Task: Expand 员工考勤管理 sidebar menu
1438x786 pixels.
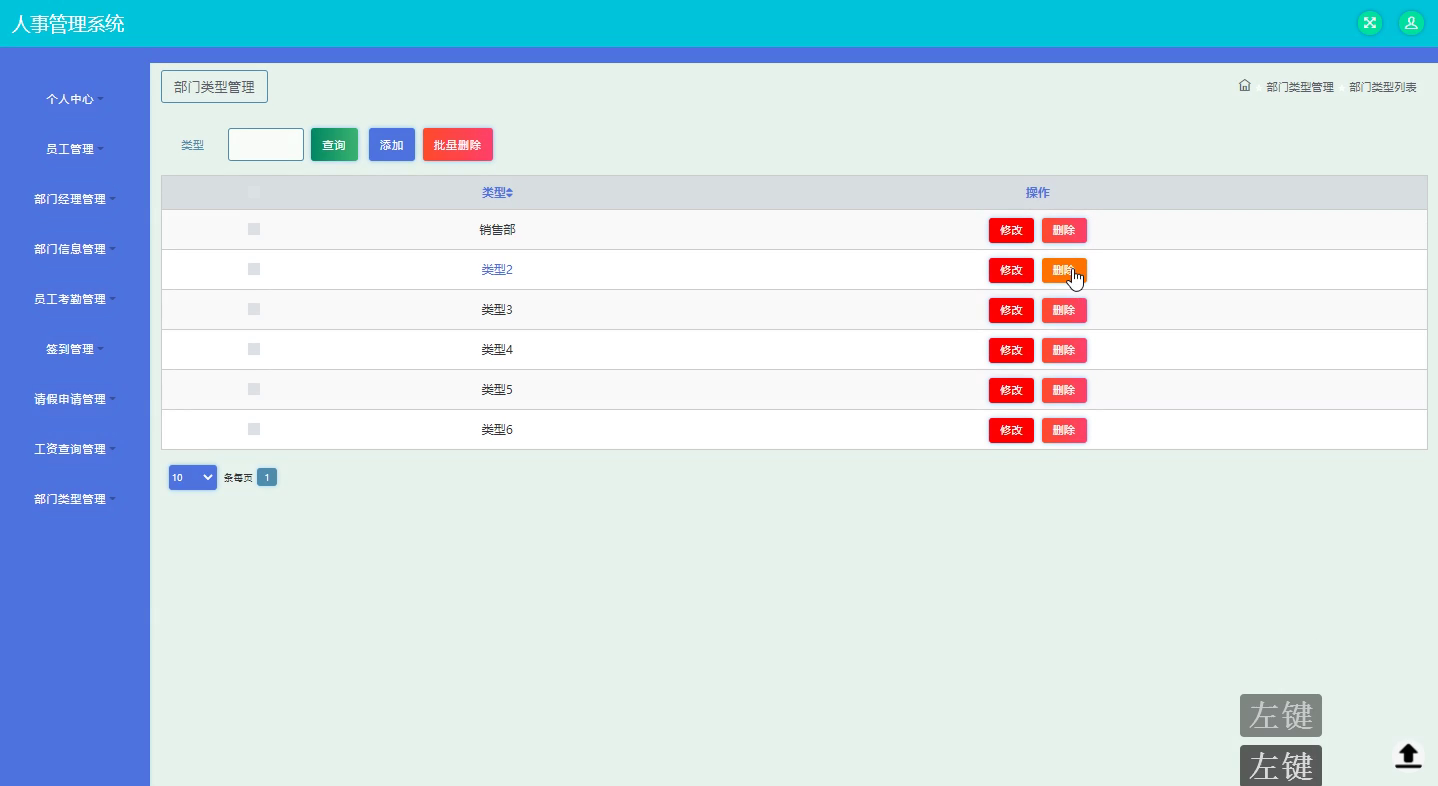Action: (x=75, y=299)
